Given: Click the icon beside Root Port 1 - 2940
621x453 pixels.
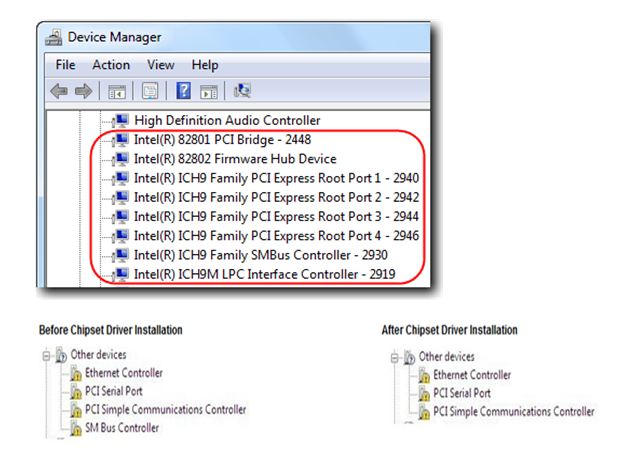Looking at the screenshot, I should coord(120,178).
